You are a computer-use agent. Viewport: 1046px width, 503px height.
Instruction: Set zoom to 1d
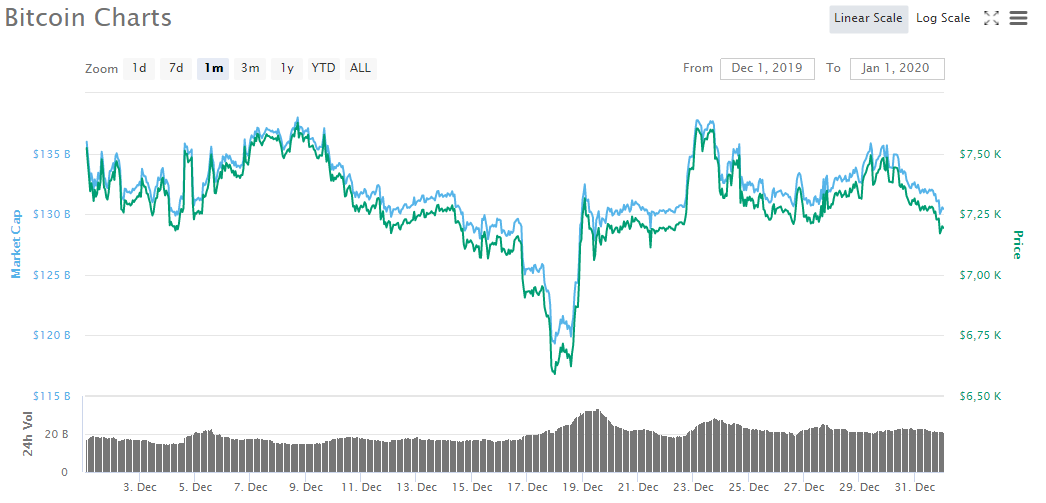click(139, 68)
